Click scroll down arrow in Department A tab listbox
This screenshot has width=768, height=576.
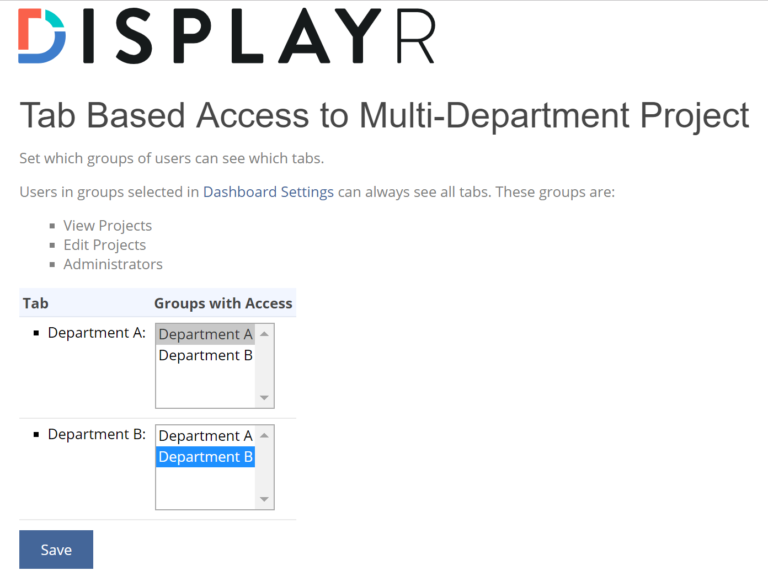(x=264, y=398)
